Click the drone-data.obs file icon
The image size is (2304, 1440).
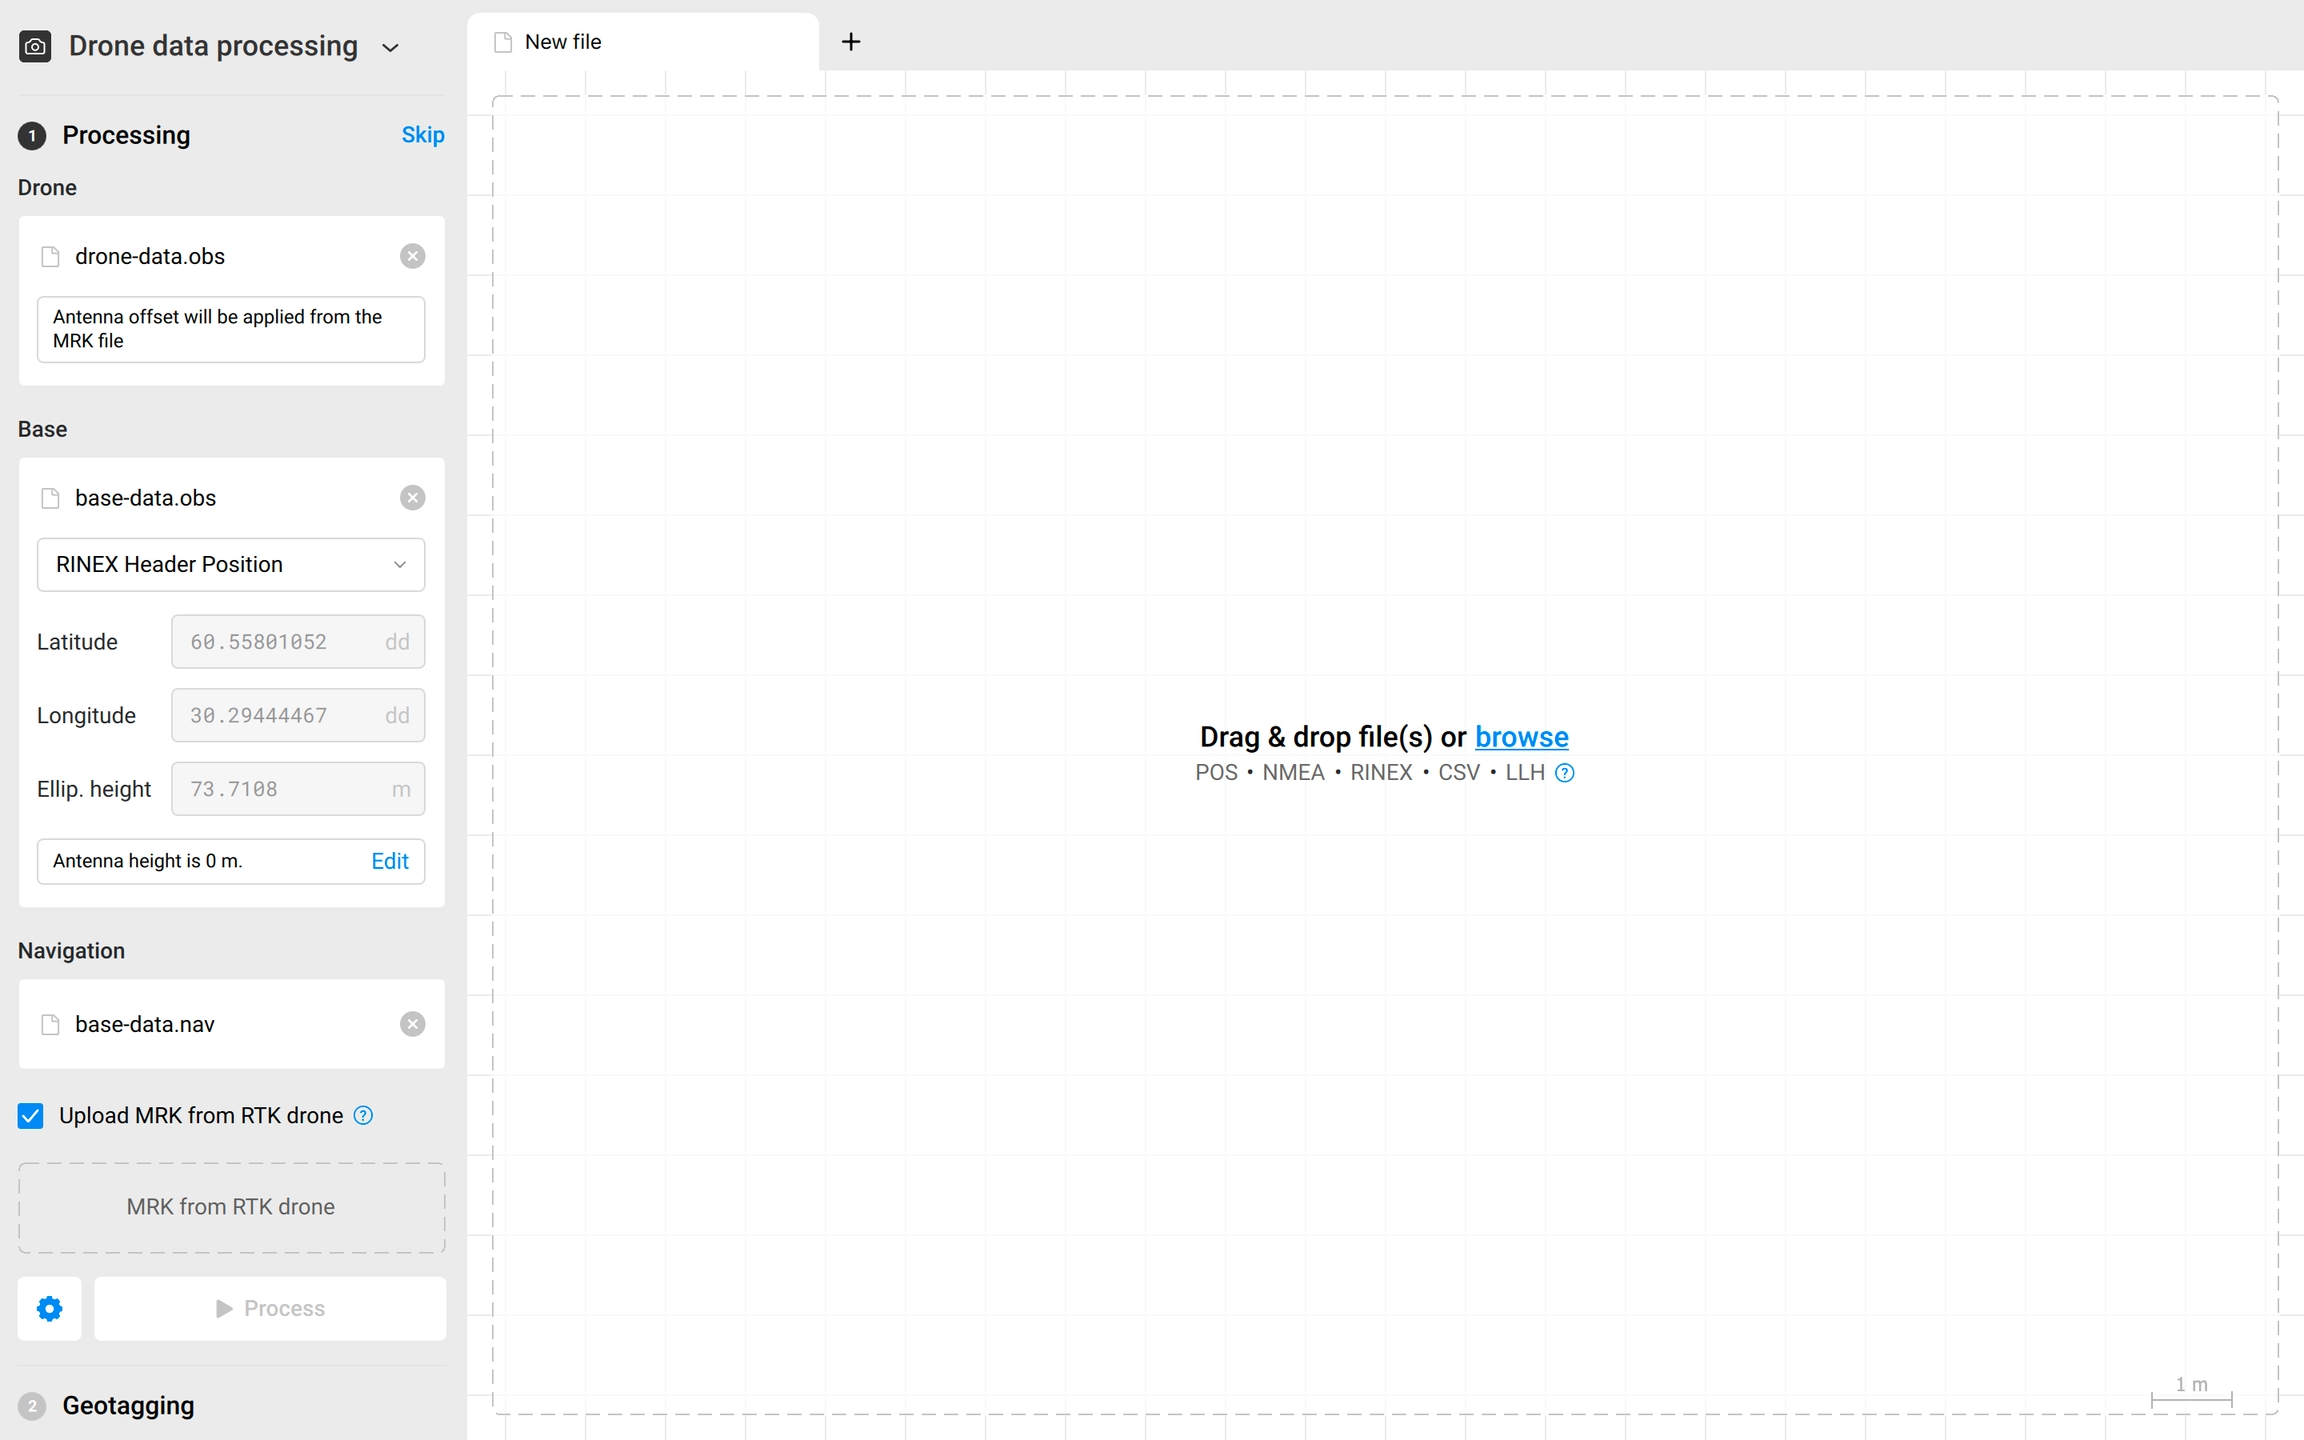pos(50,257)
